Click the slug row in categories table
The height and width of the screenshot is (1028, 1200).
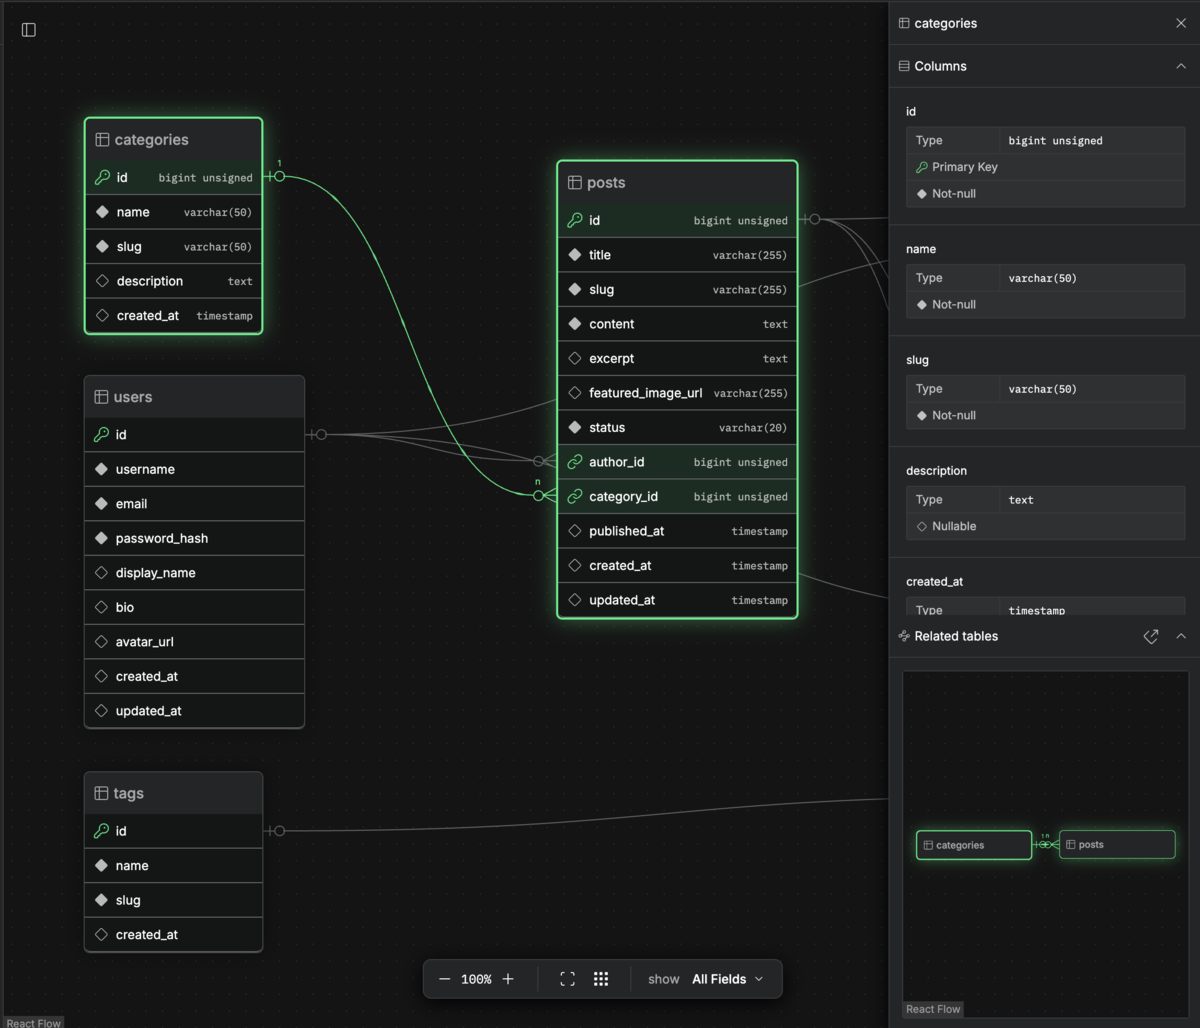coord(174,246)
